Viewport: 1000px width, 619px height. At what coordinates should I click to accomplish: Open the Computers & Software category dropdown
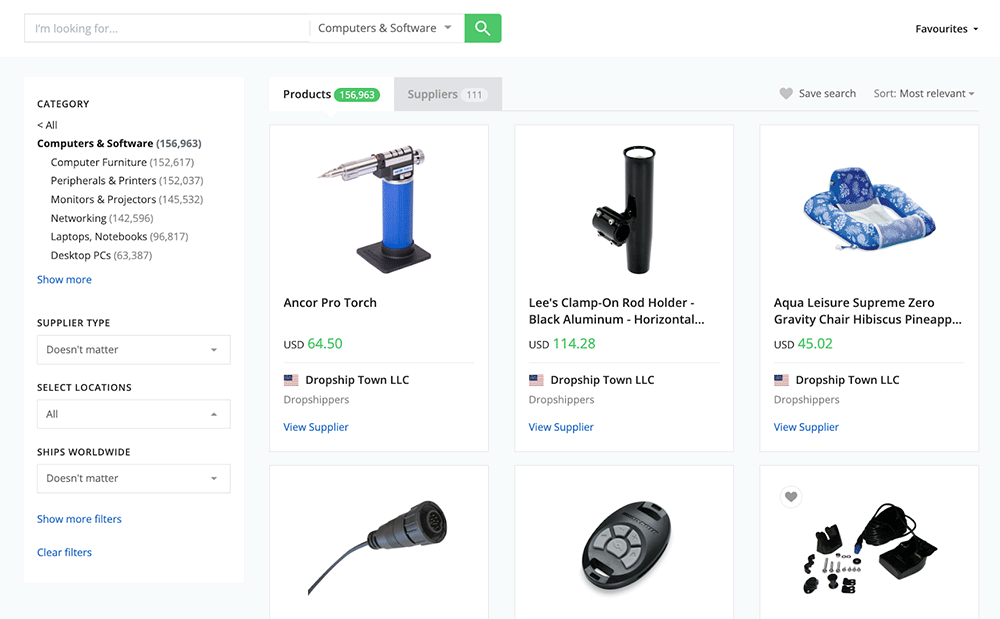point(386,28)
